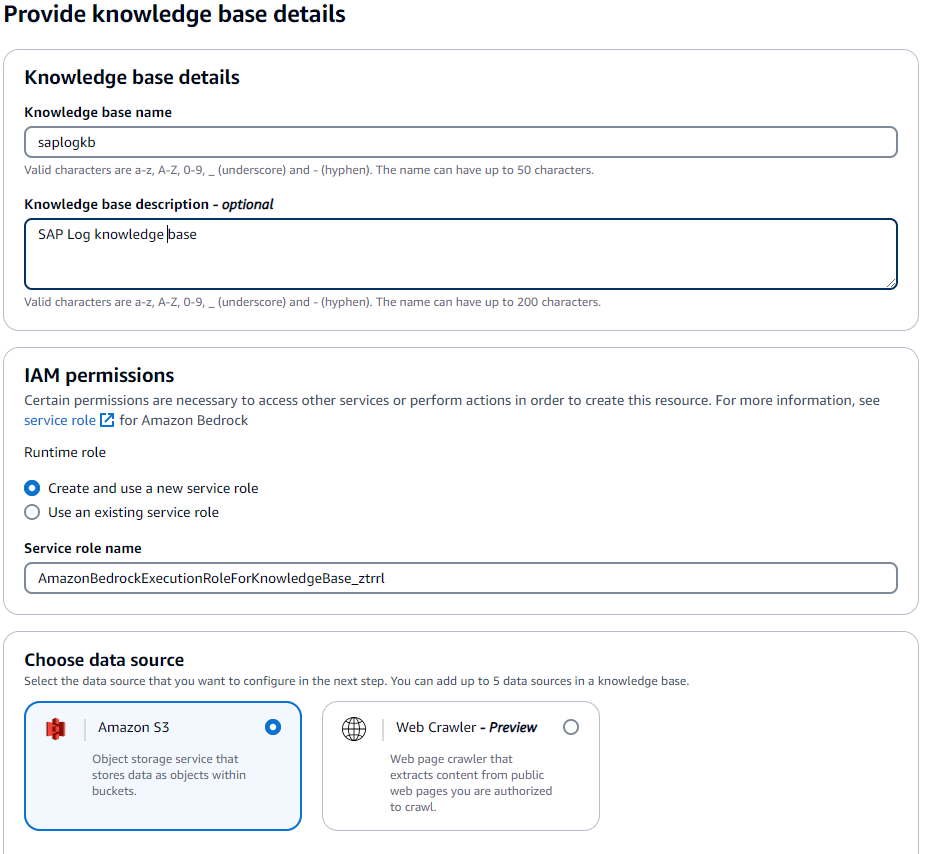Click the "Knowledge base details" section heading
Screen dimensions: 925x854
131,77
